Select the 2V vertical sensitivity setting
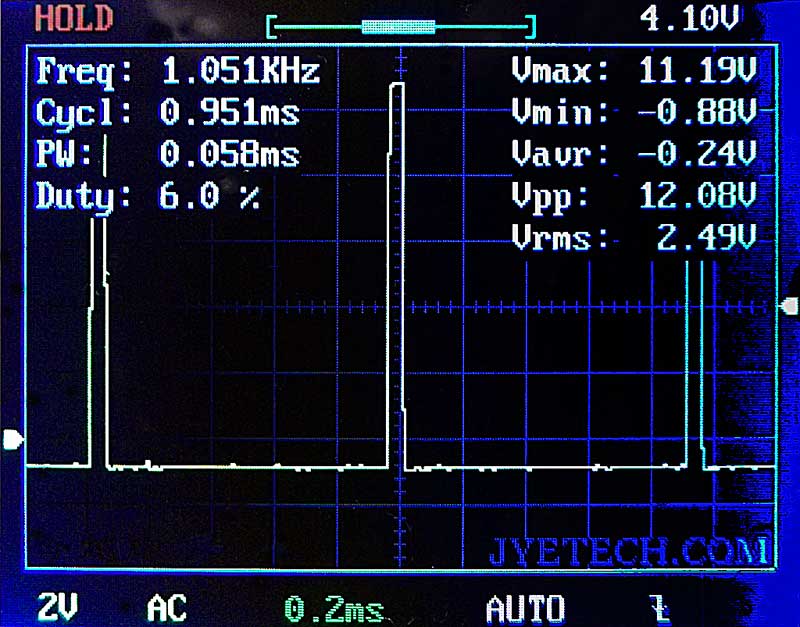800x627 pixels. [x=58, y=608]
